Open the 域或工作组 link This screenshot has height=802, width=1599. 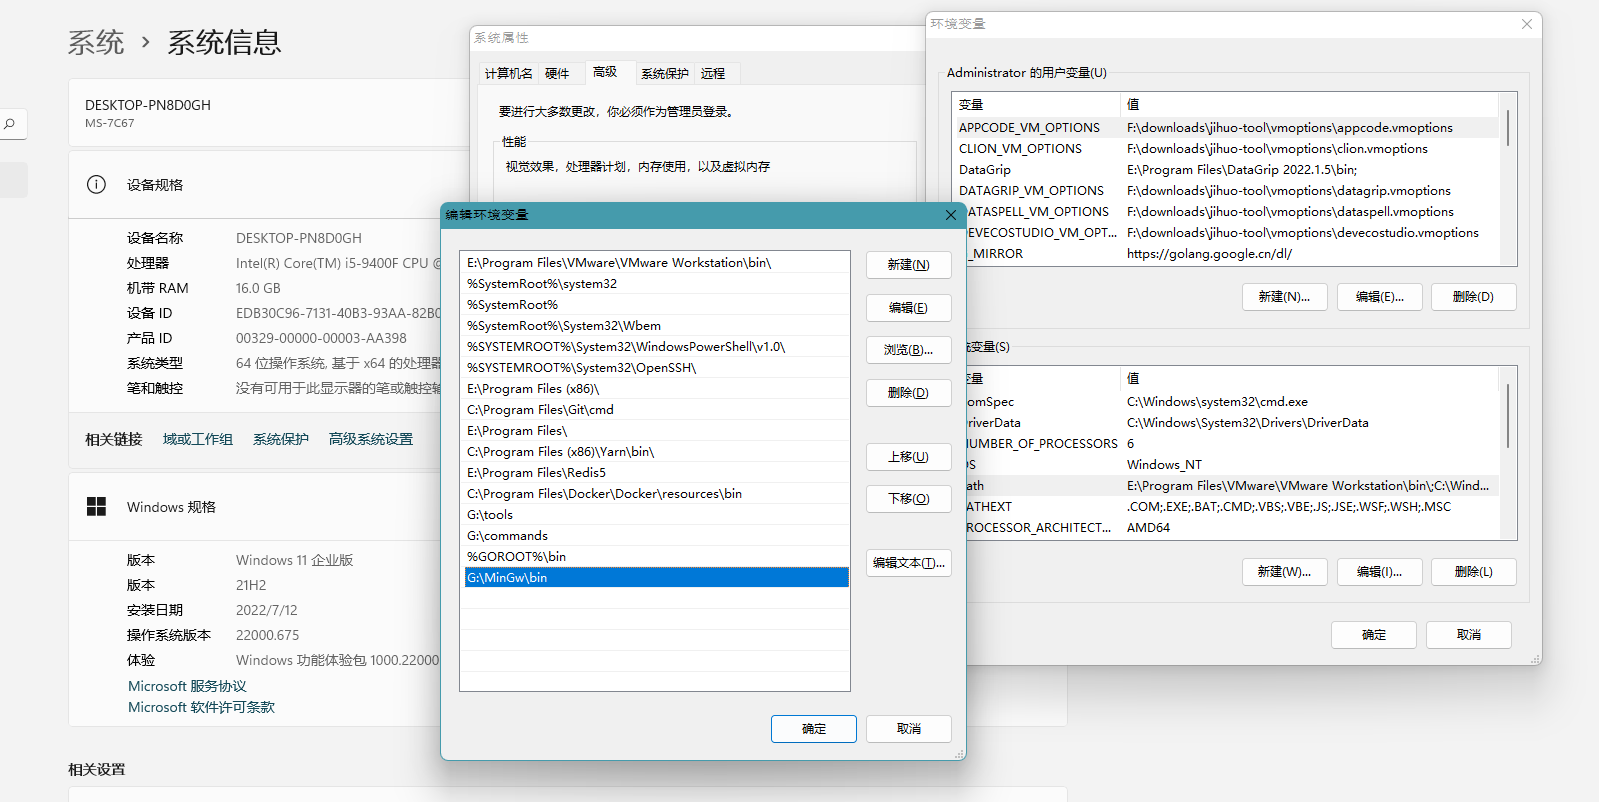198,439
